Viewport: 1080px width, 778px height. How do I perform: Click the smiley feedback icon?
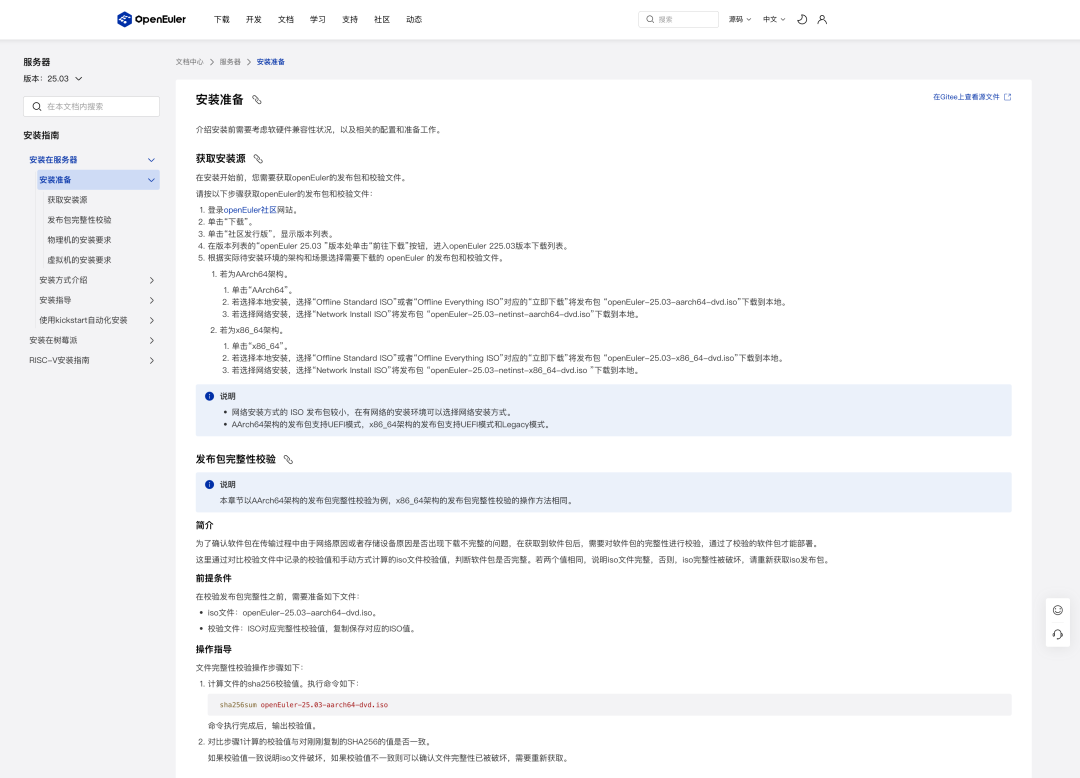tap(1057, 610)
